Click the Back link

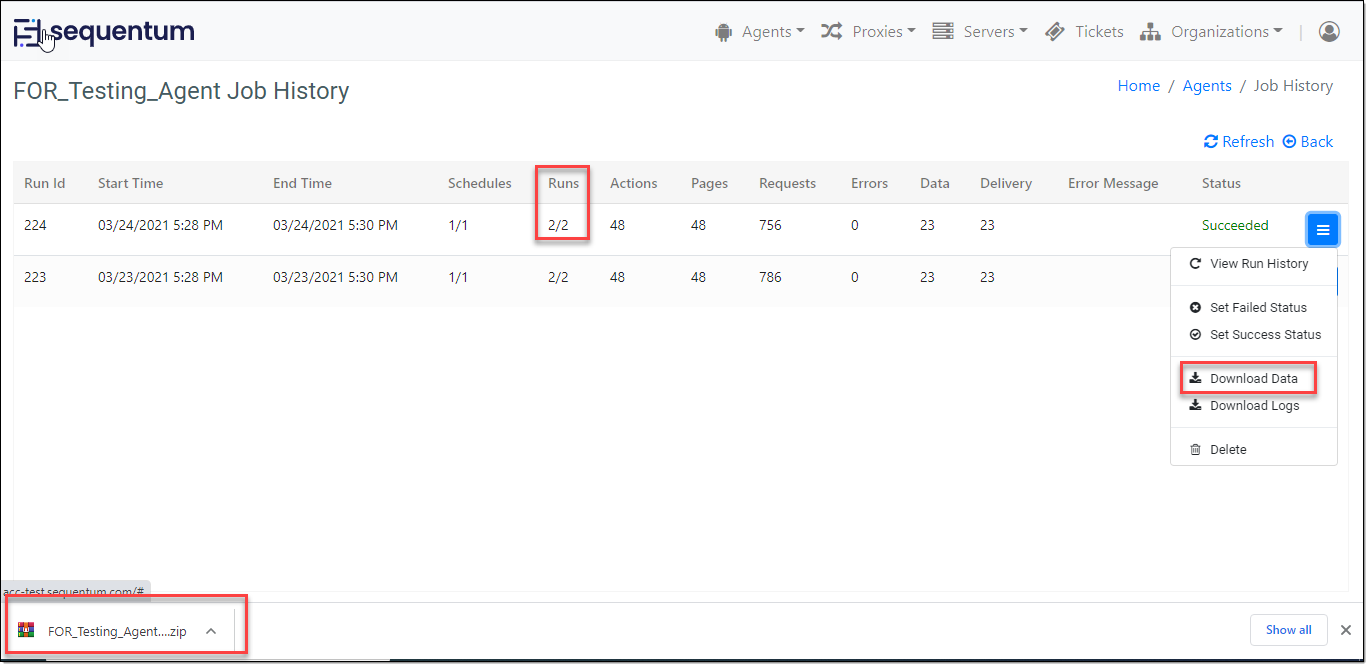click(1308, 141)
